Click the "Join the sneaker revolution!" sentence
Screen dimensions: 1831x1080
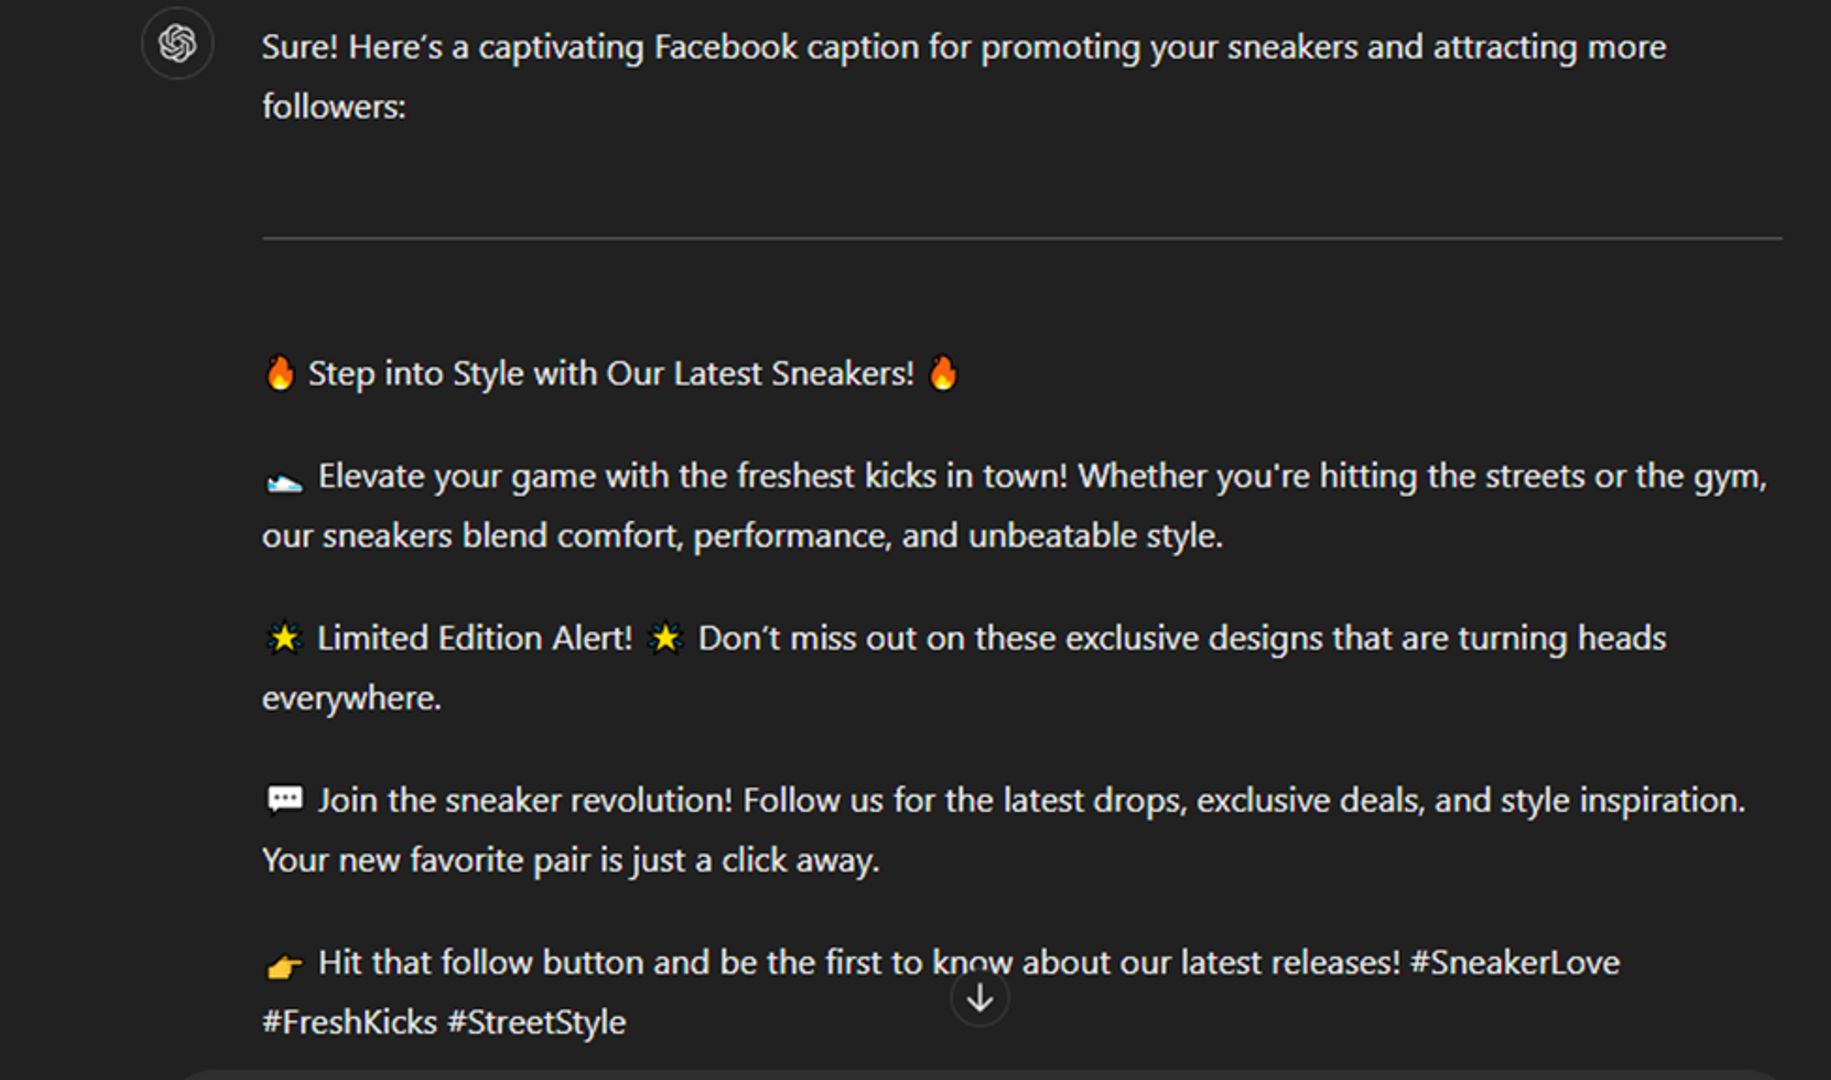525,801
